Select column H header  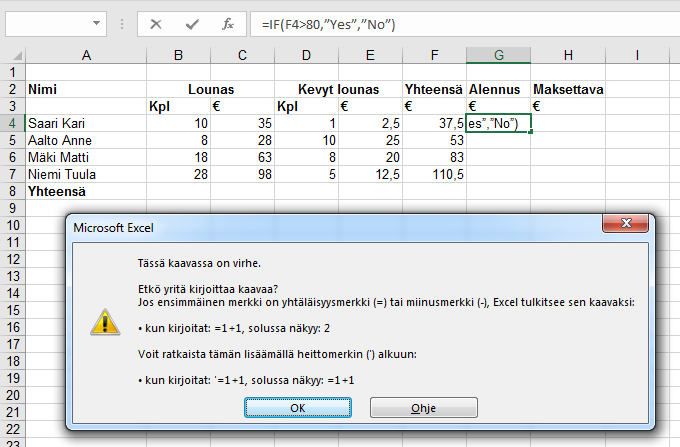568,55
